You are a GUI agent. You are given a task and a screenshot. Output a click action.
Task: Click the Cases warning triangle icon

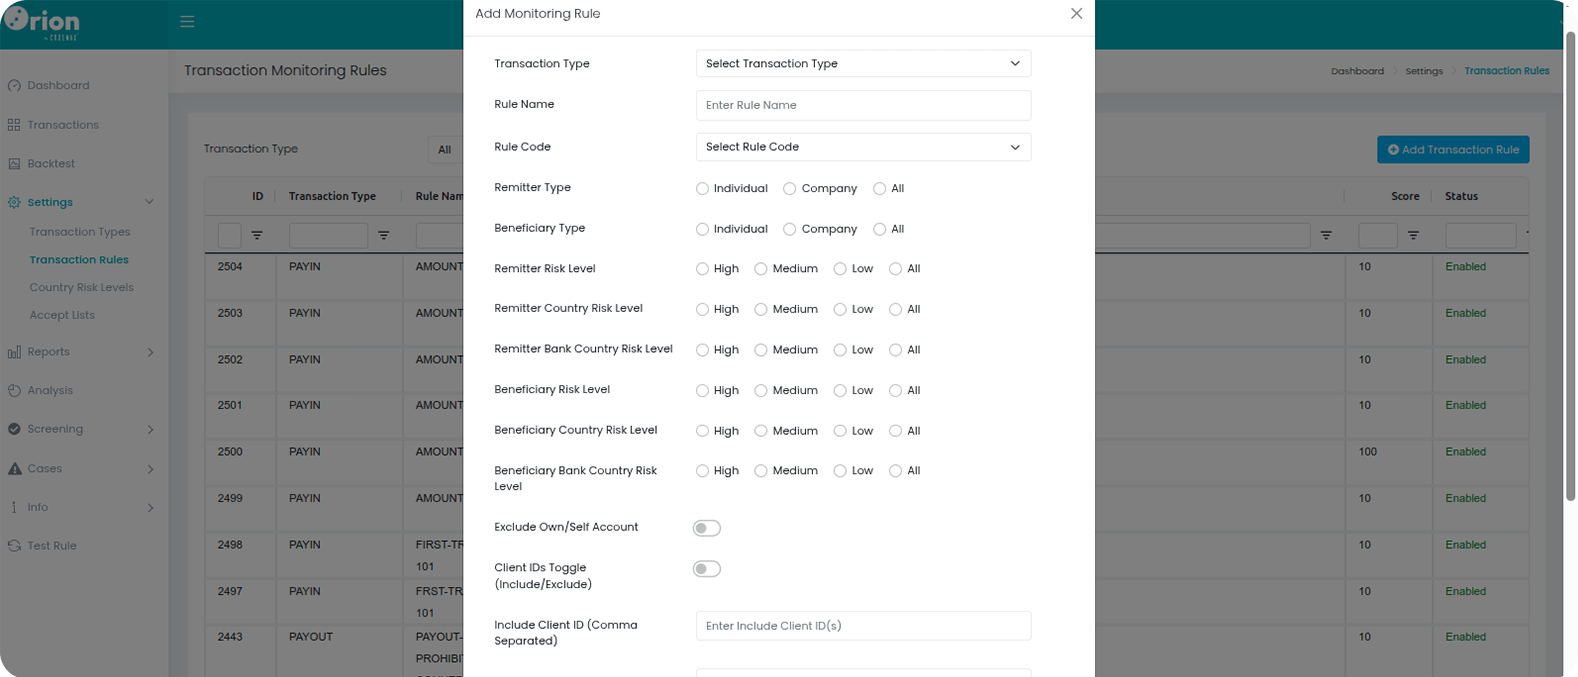point(14,469)
